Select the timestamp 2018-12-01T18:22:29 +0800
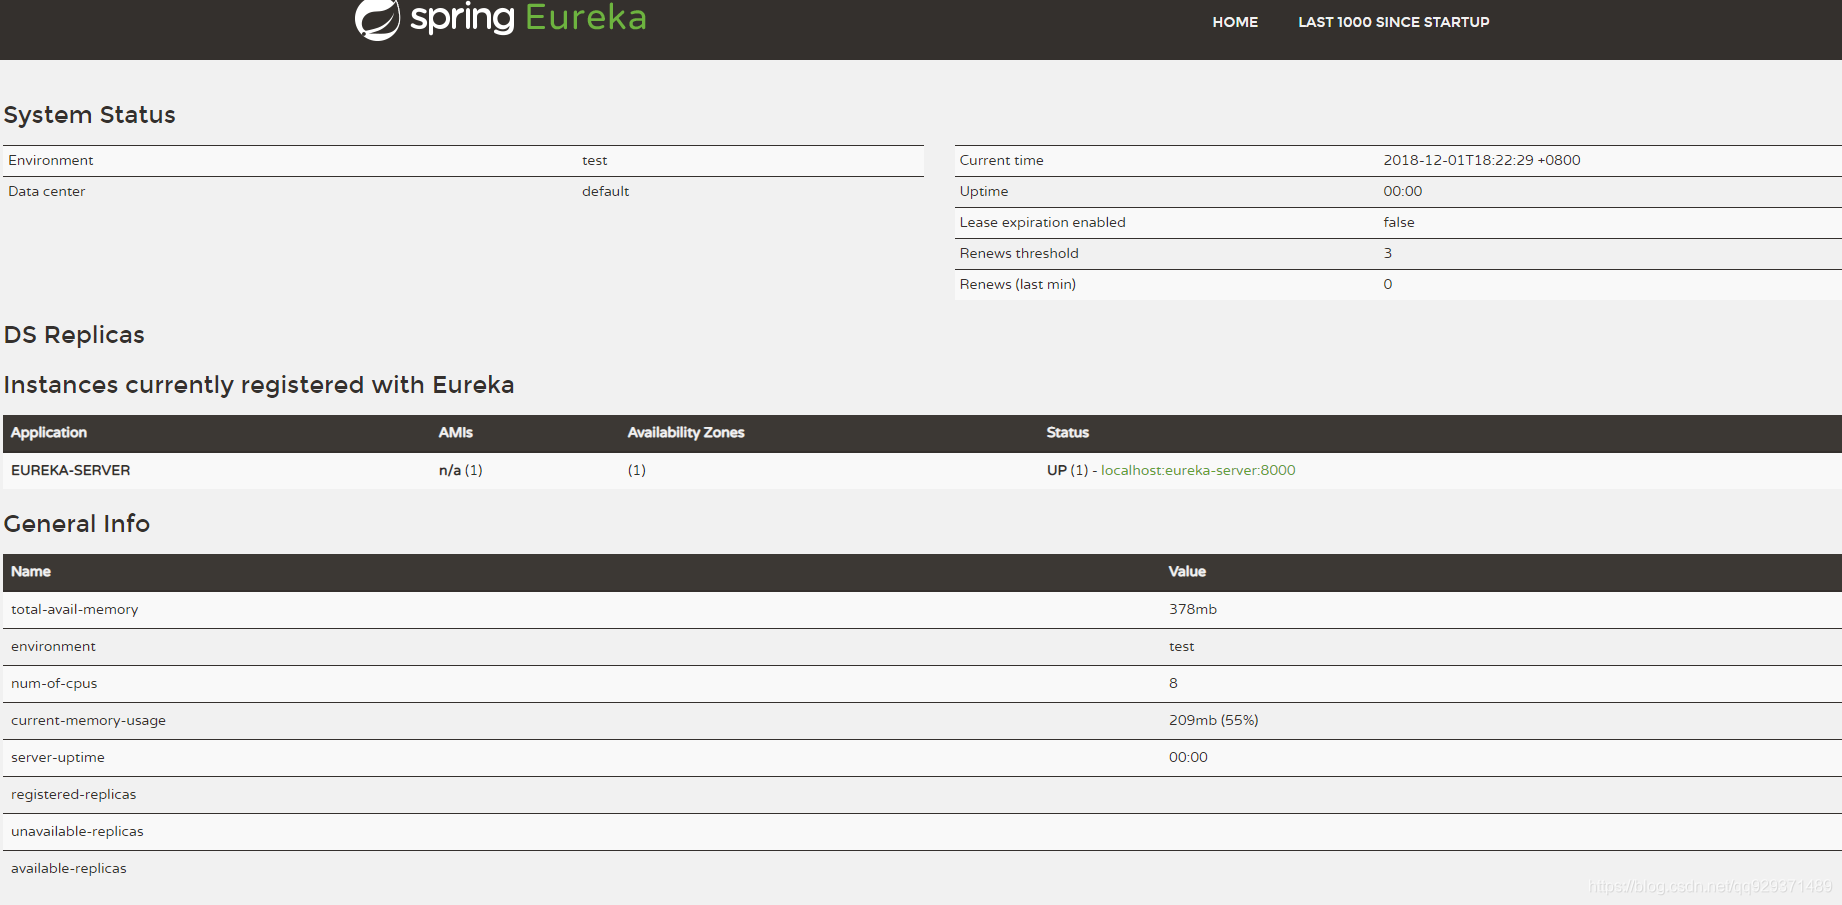 [1482, 160]
